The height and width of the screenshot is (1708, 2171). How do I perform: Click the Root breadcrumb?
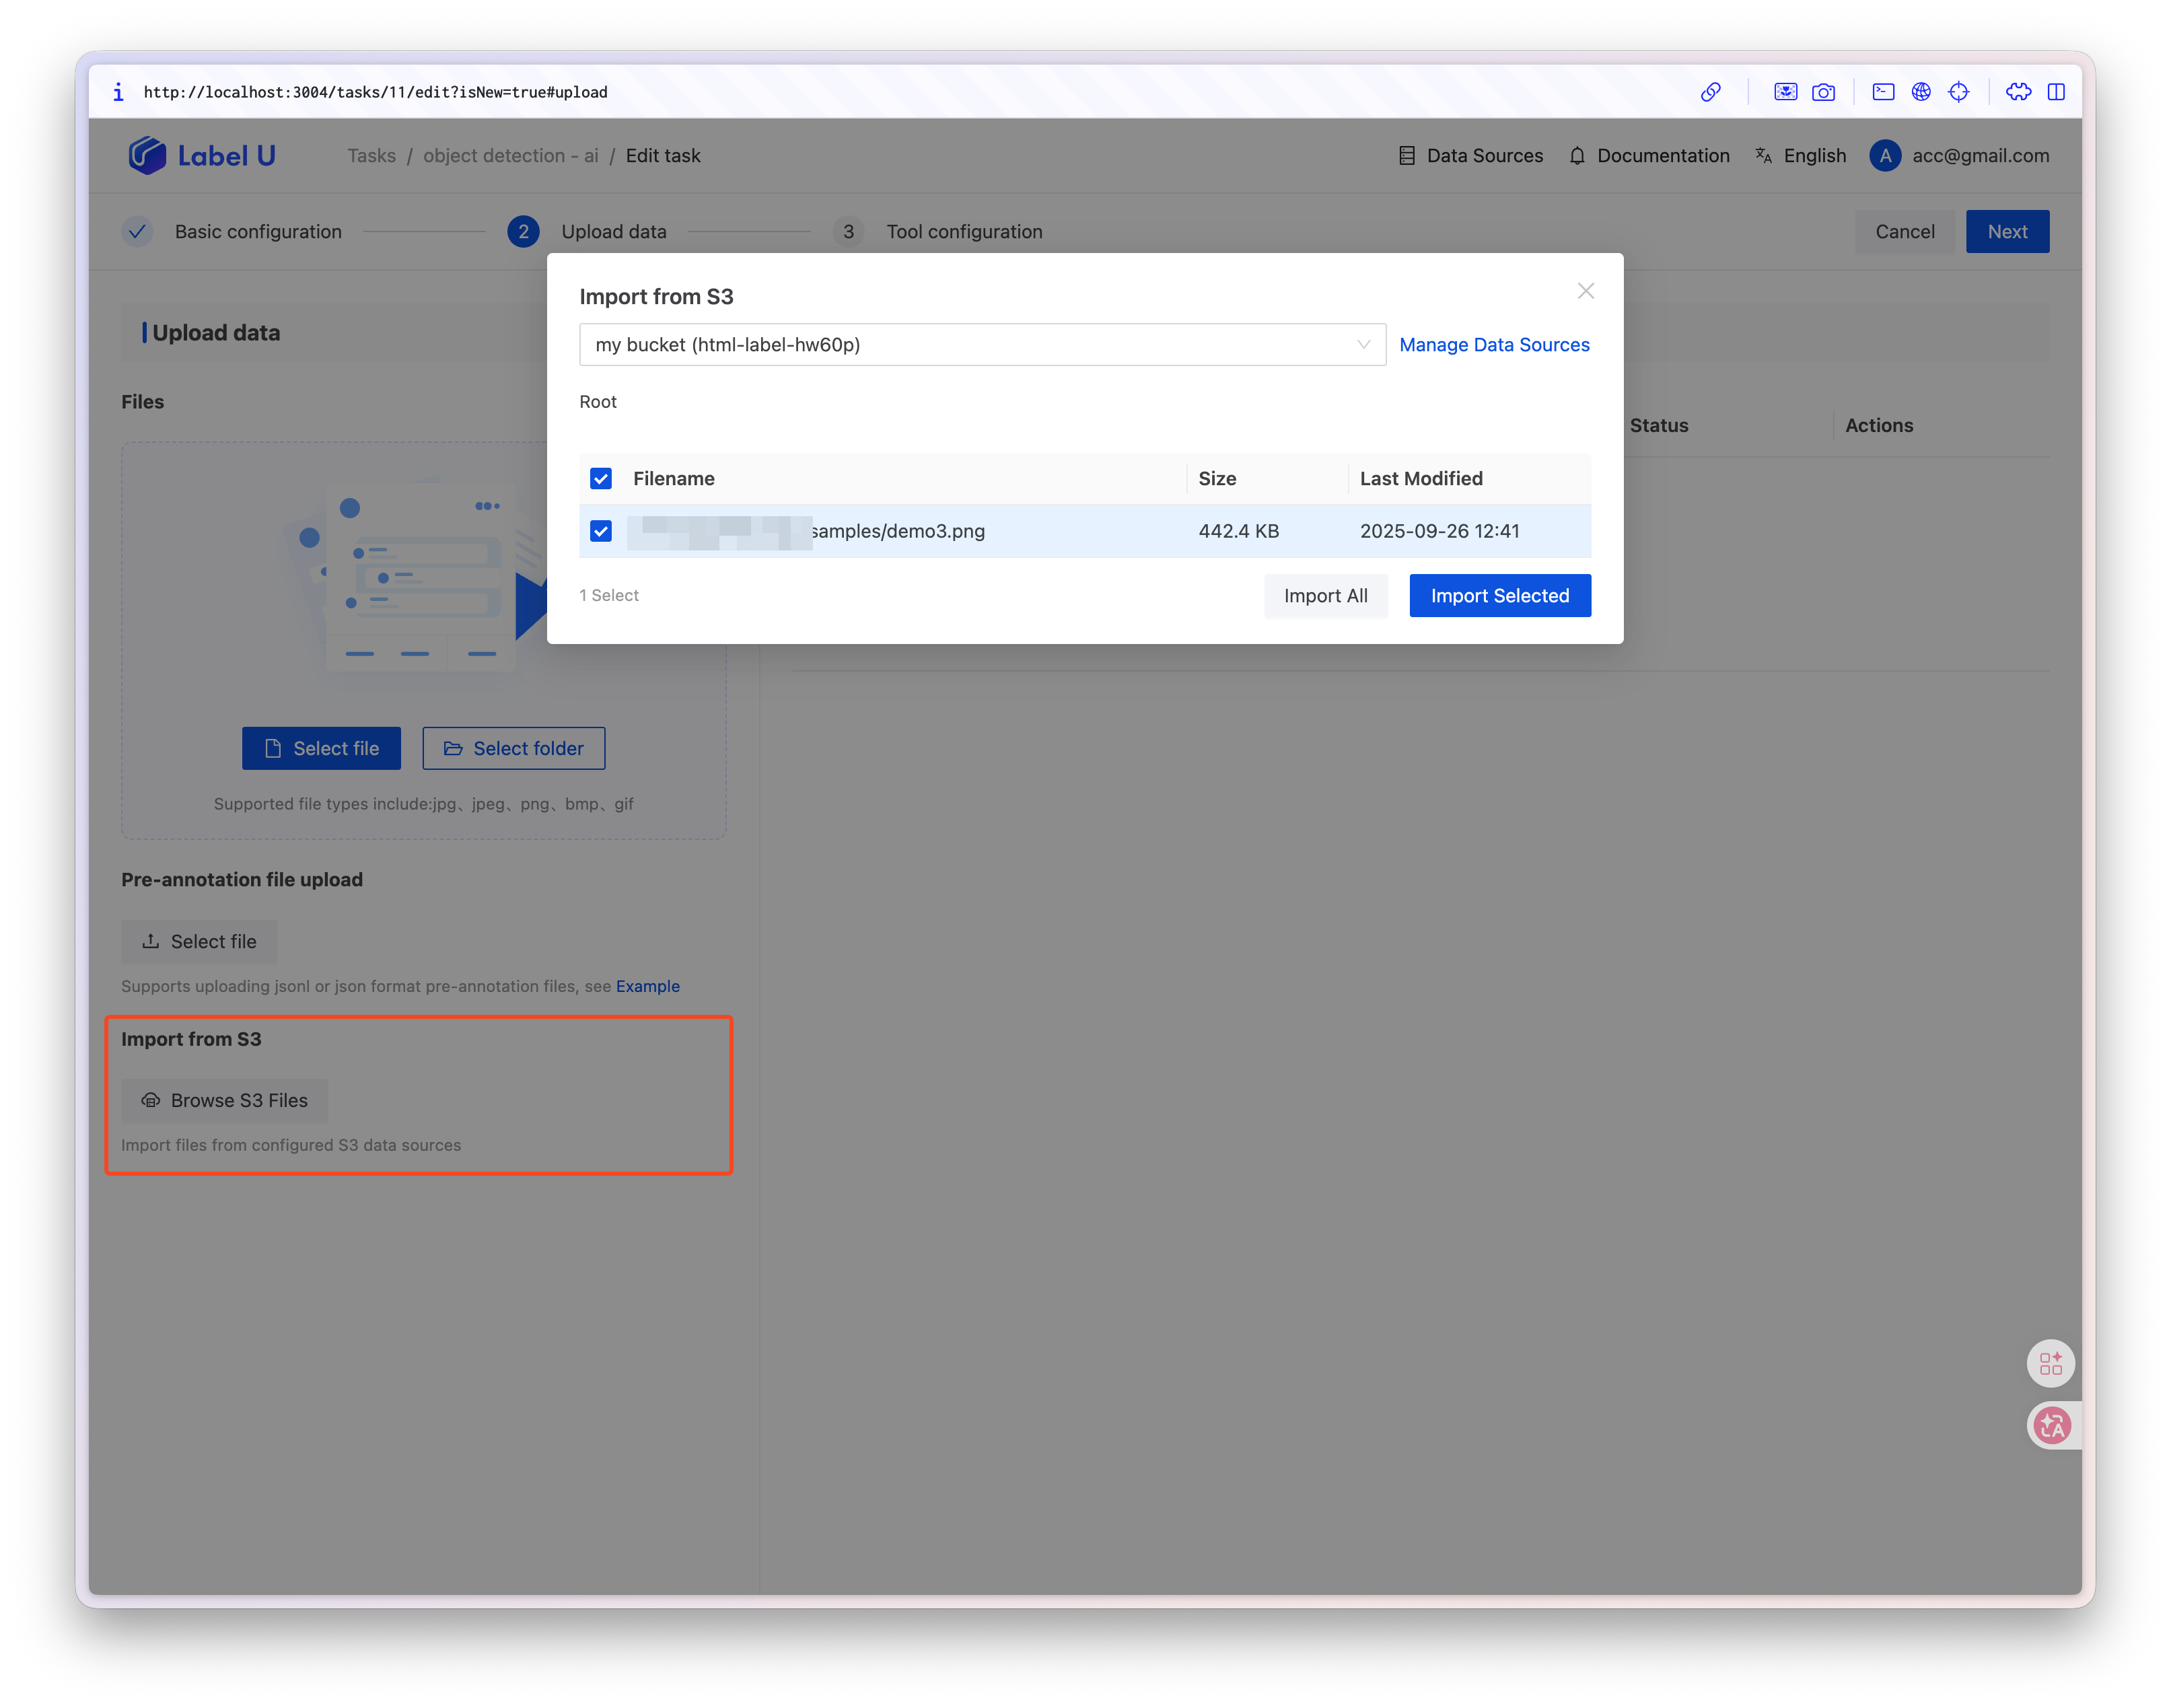point(598,401)
